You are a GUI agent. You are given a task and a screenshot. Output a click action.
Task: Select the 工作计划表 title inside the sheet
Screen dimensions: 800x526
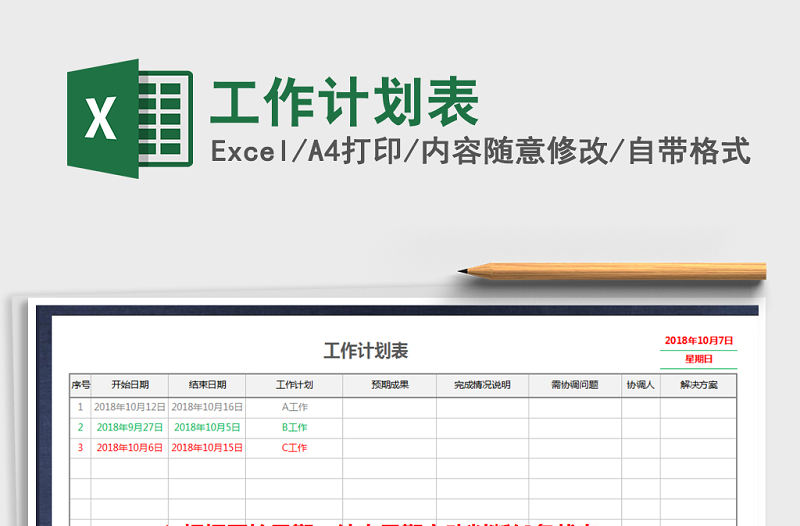[x=366, y=351]
